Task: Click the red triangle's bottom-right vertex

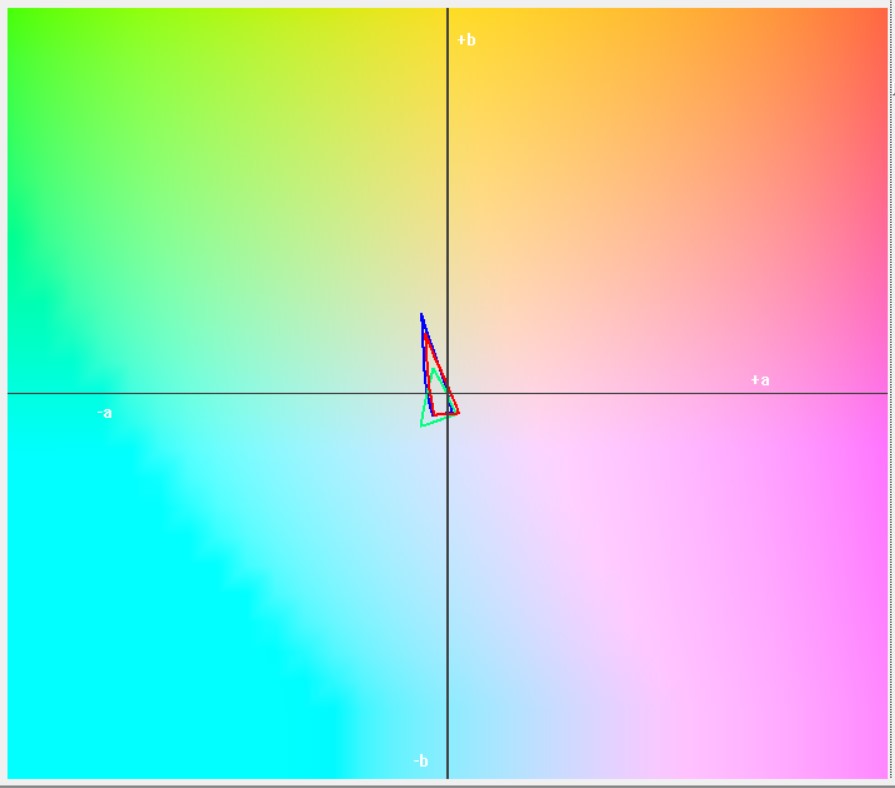Action: (x=459, y=412)
